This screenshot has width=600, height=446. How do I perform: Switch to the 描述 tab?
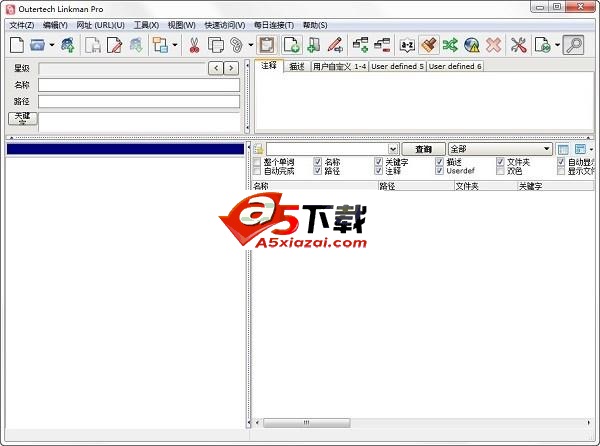[297, 67]
